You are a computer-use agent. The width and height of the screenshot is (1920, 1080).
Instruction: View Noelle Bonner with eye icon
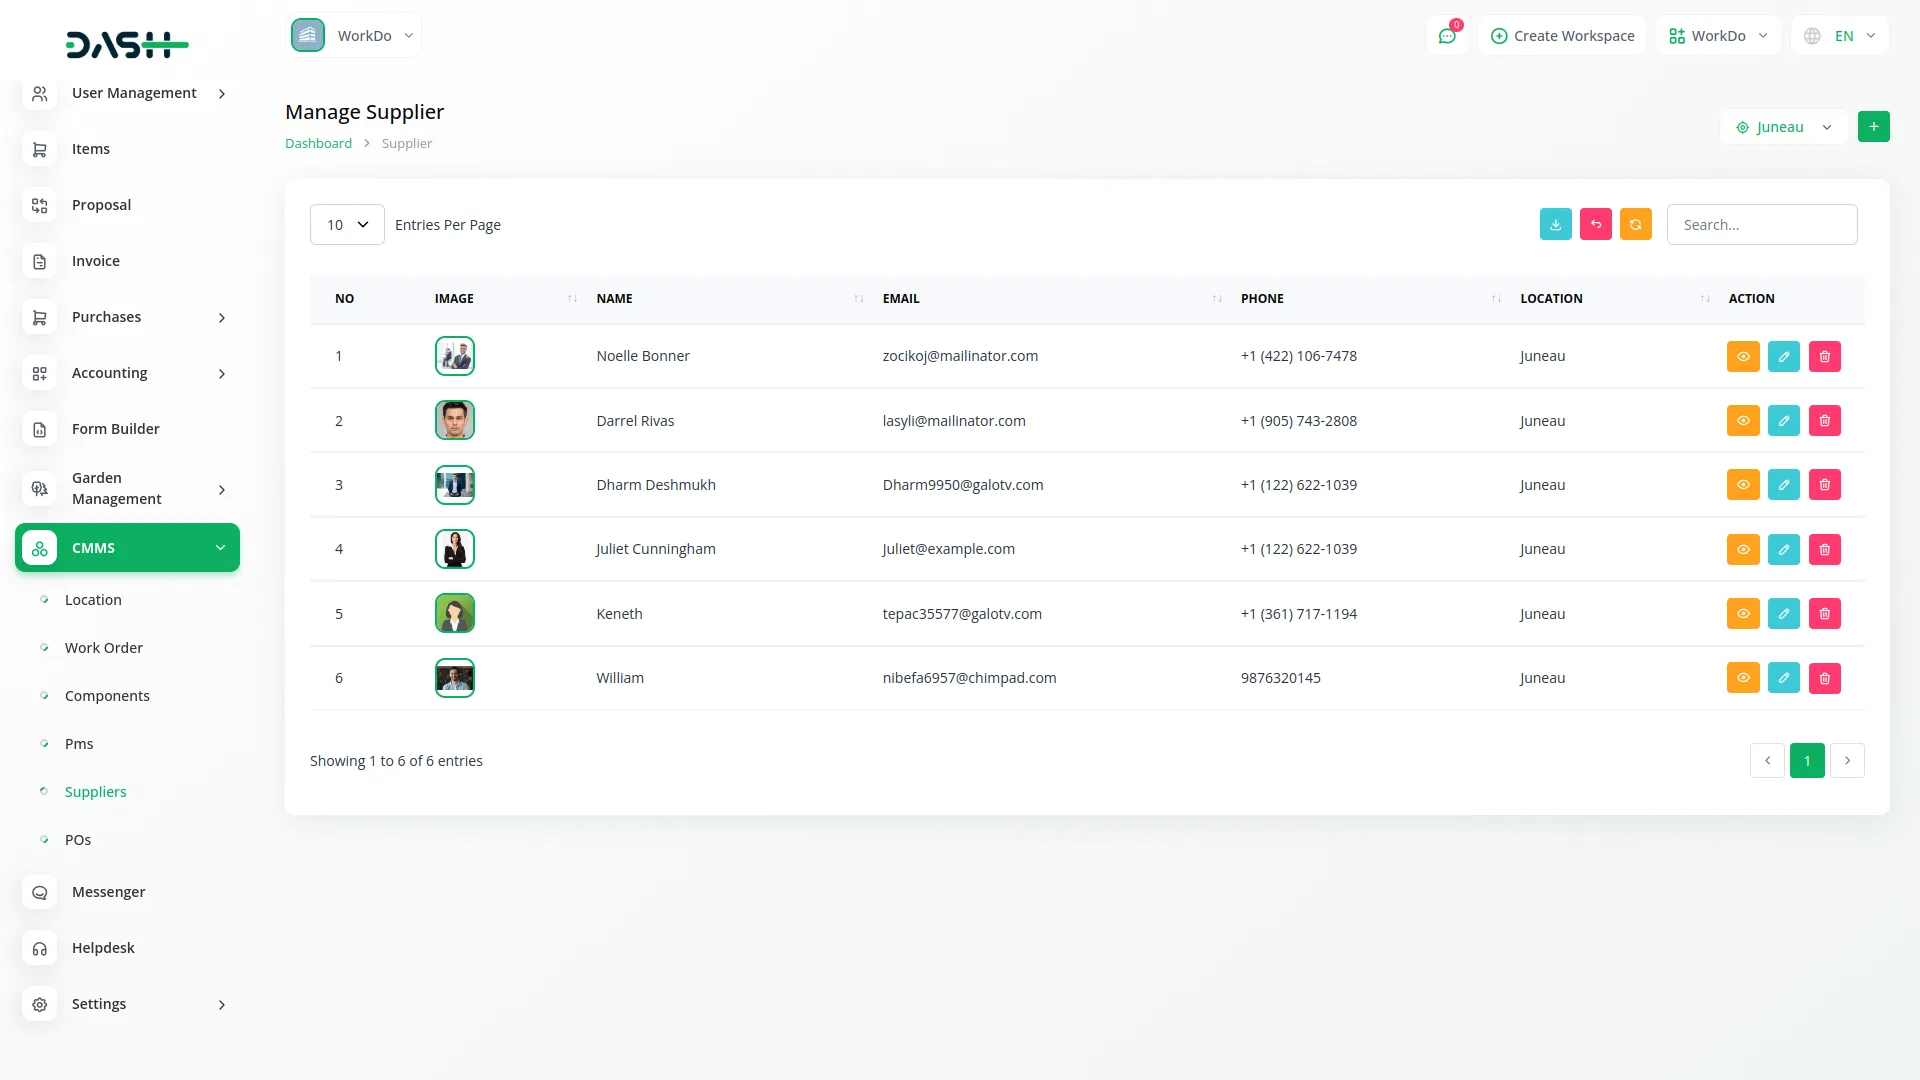click(1742, 357)
